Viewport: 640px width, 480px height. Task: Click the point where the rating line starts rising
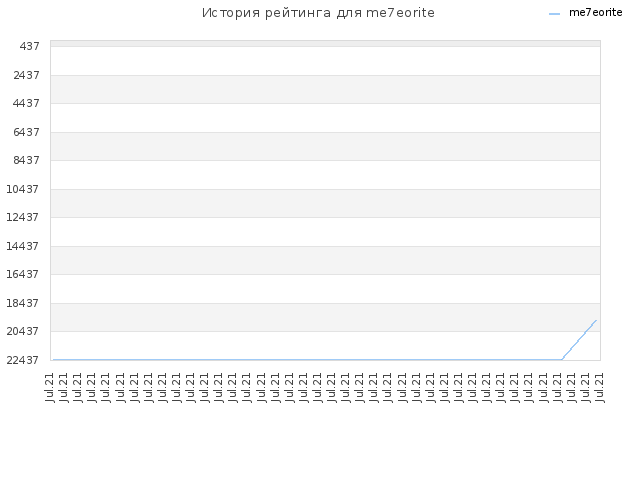coord(562,359)
